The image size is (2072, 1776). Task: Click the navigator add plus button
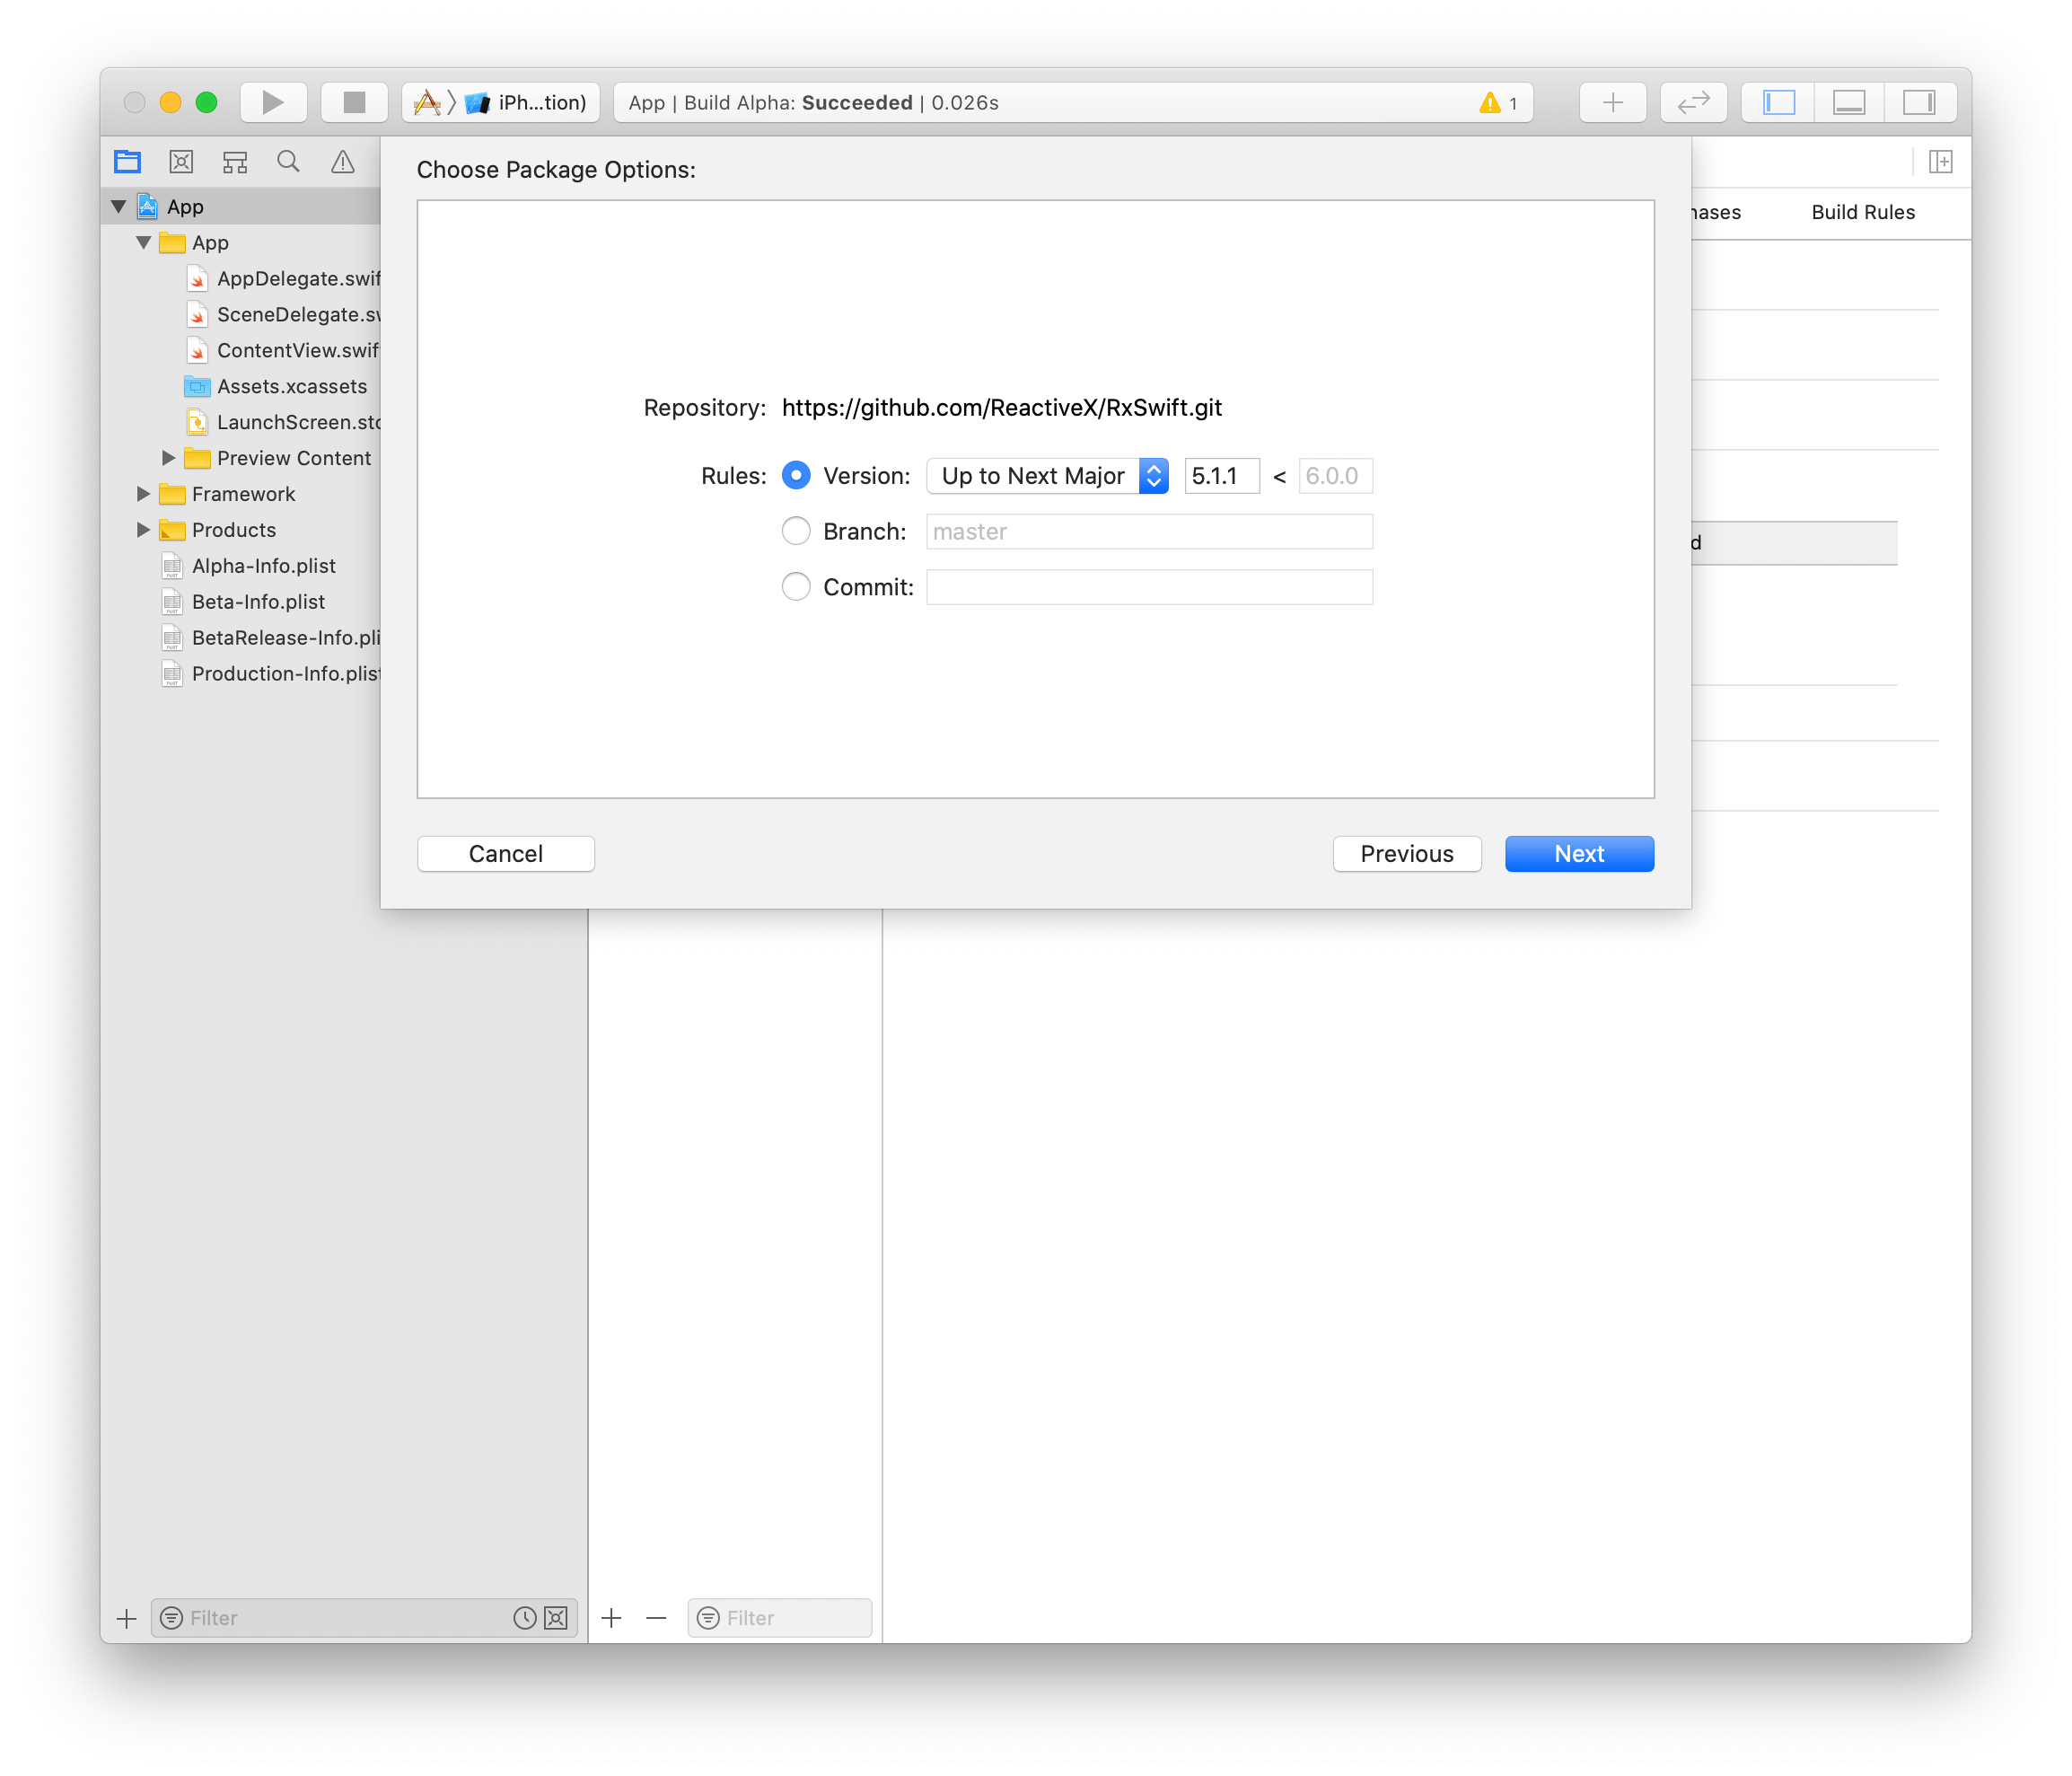126,1619
